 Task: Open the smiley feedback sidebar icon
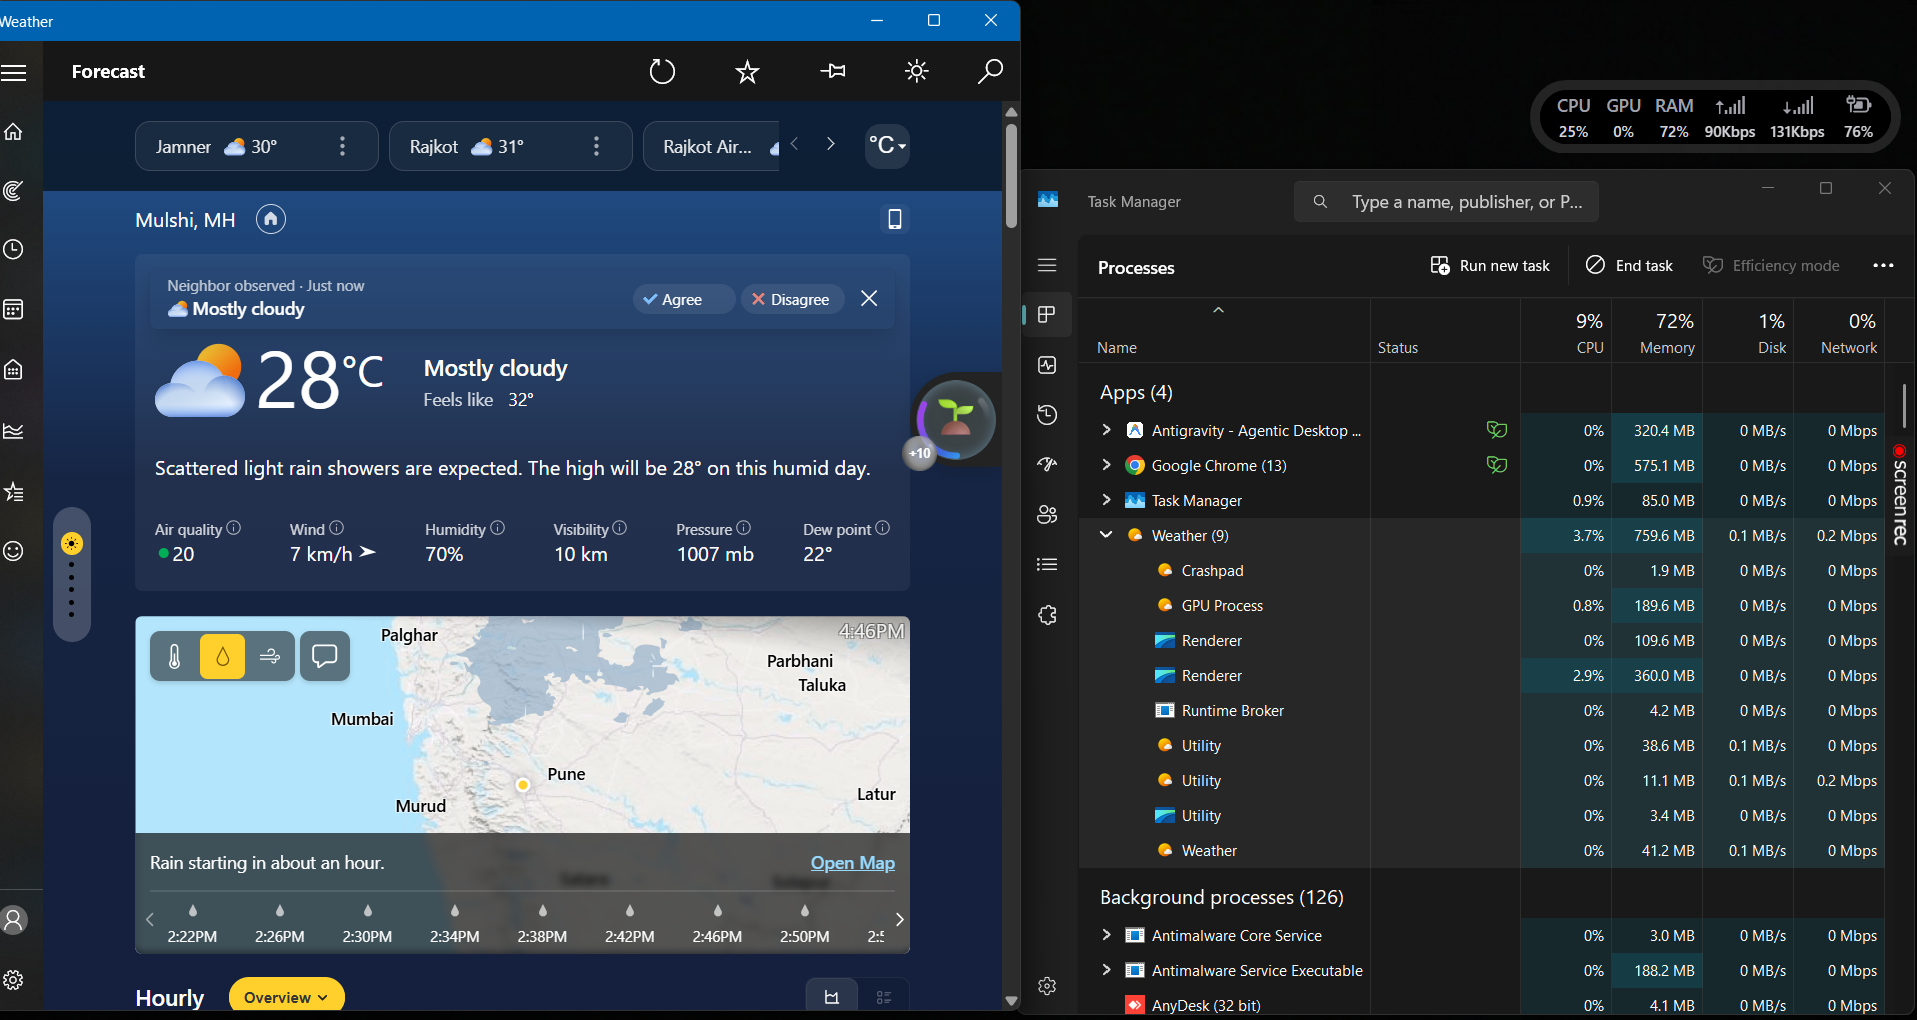point(14,551)
